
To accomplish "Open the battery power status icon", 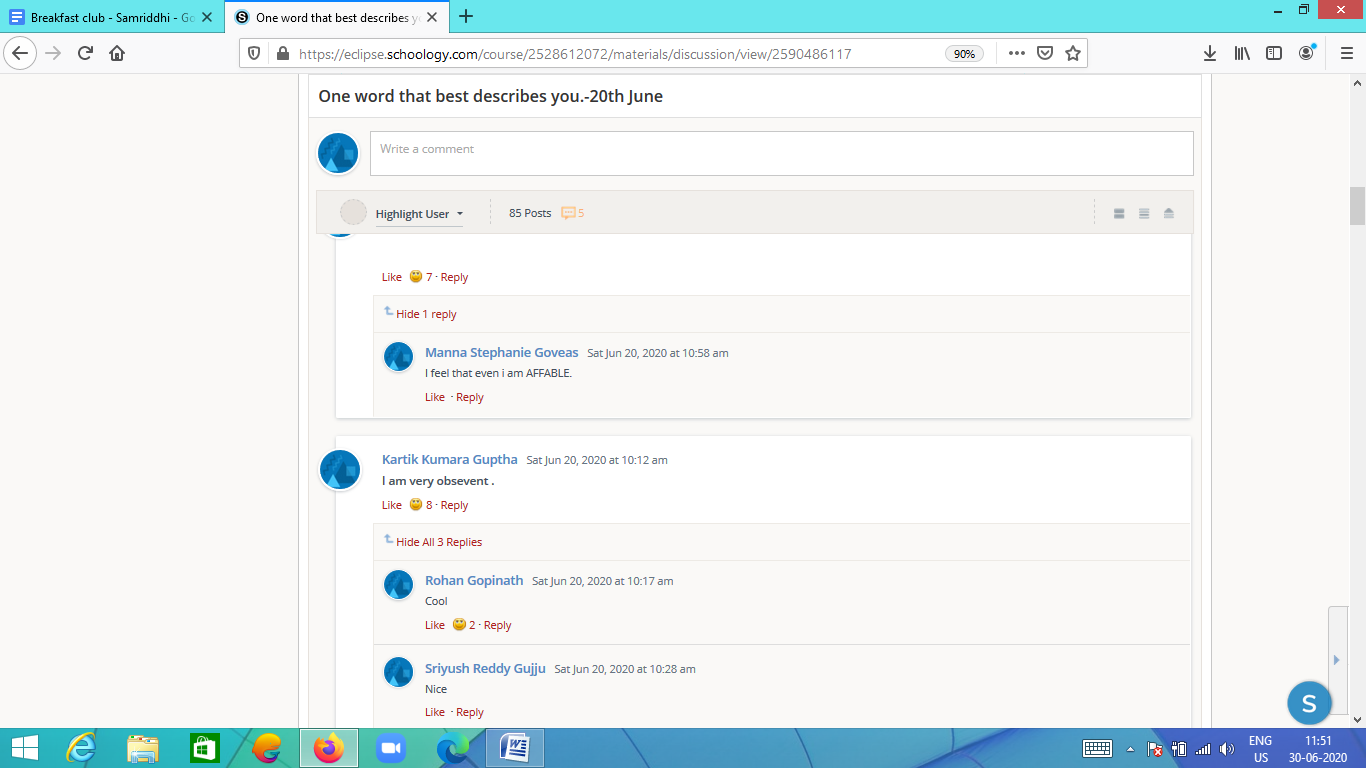I will [1179, 749].
